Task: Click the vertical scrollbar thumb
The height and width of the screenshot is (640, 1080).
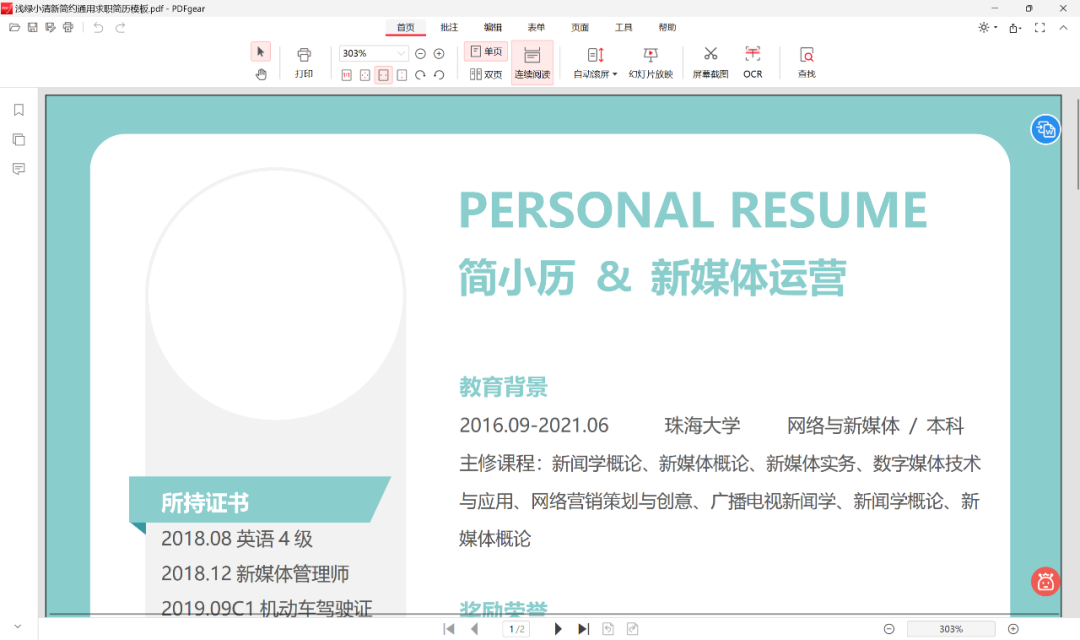Action: (x=1077, y=145)
